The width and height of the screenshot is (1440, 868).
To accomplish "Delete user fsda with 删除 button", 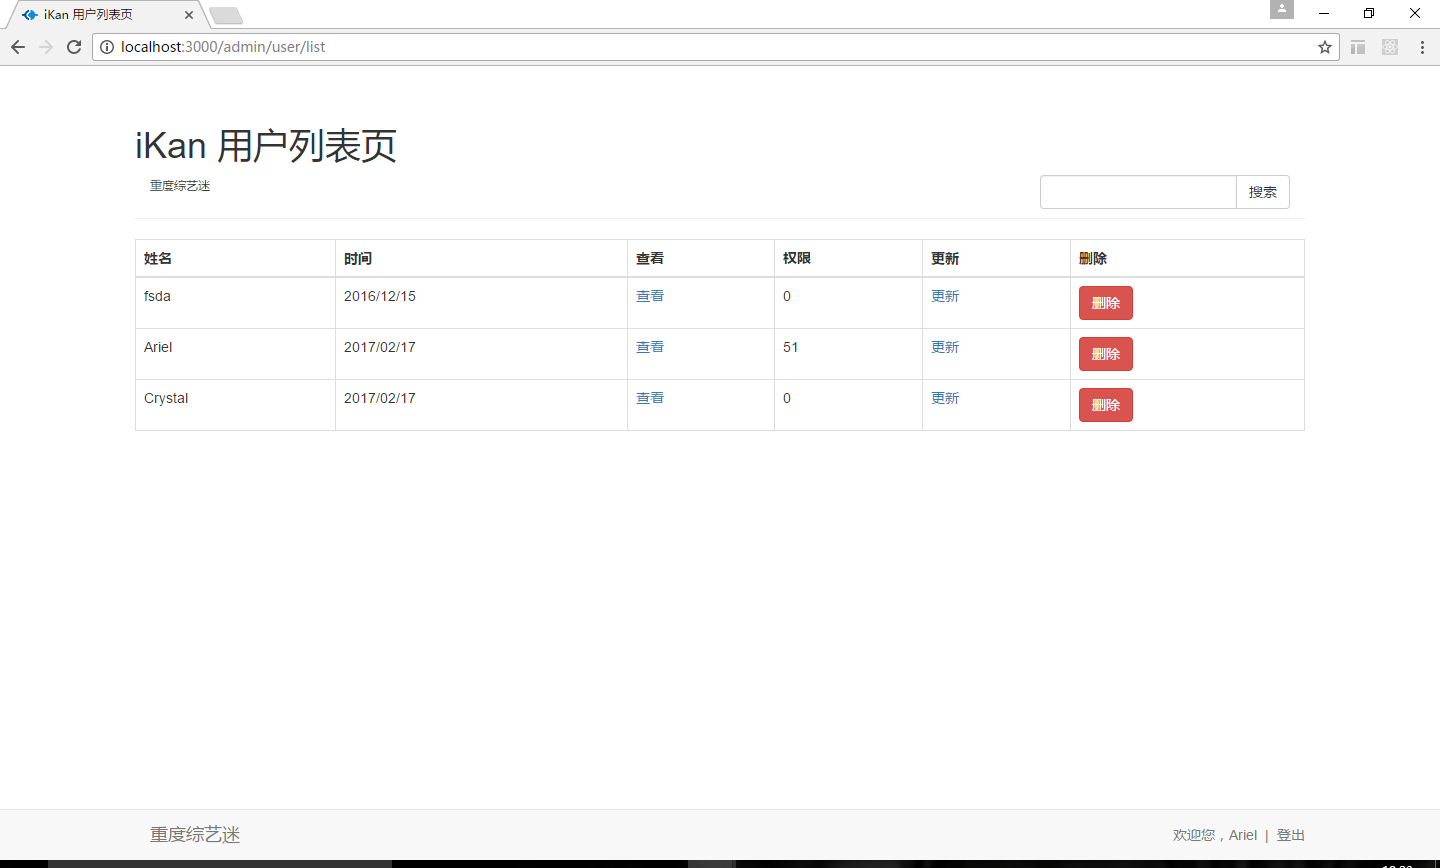I will (1106, 303).
